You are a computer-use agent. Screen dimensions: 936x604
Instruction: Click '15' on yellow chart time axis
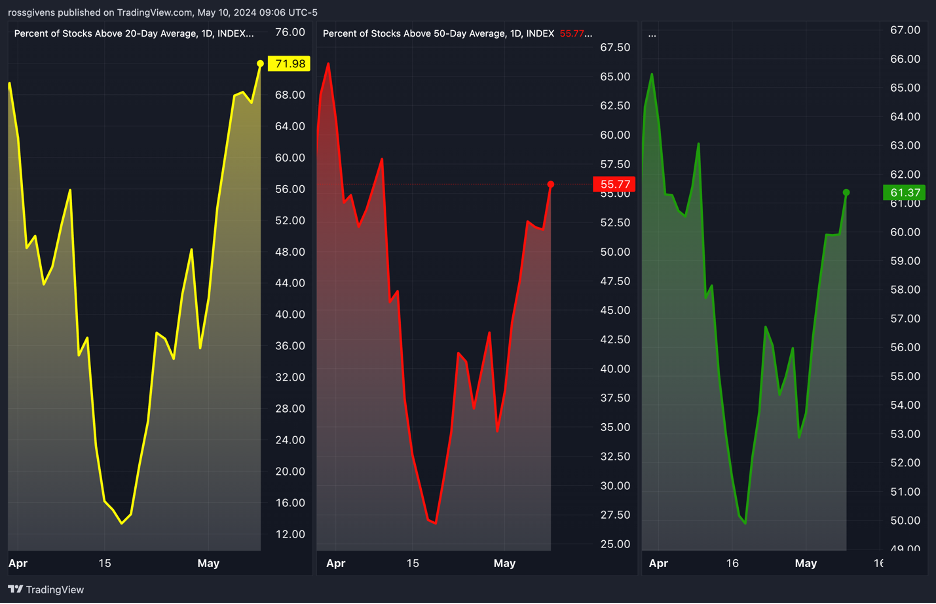(x=104, y=563)
